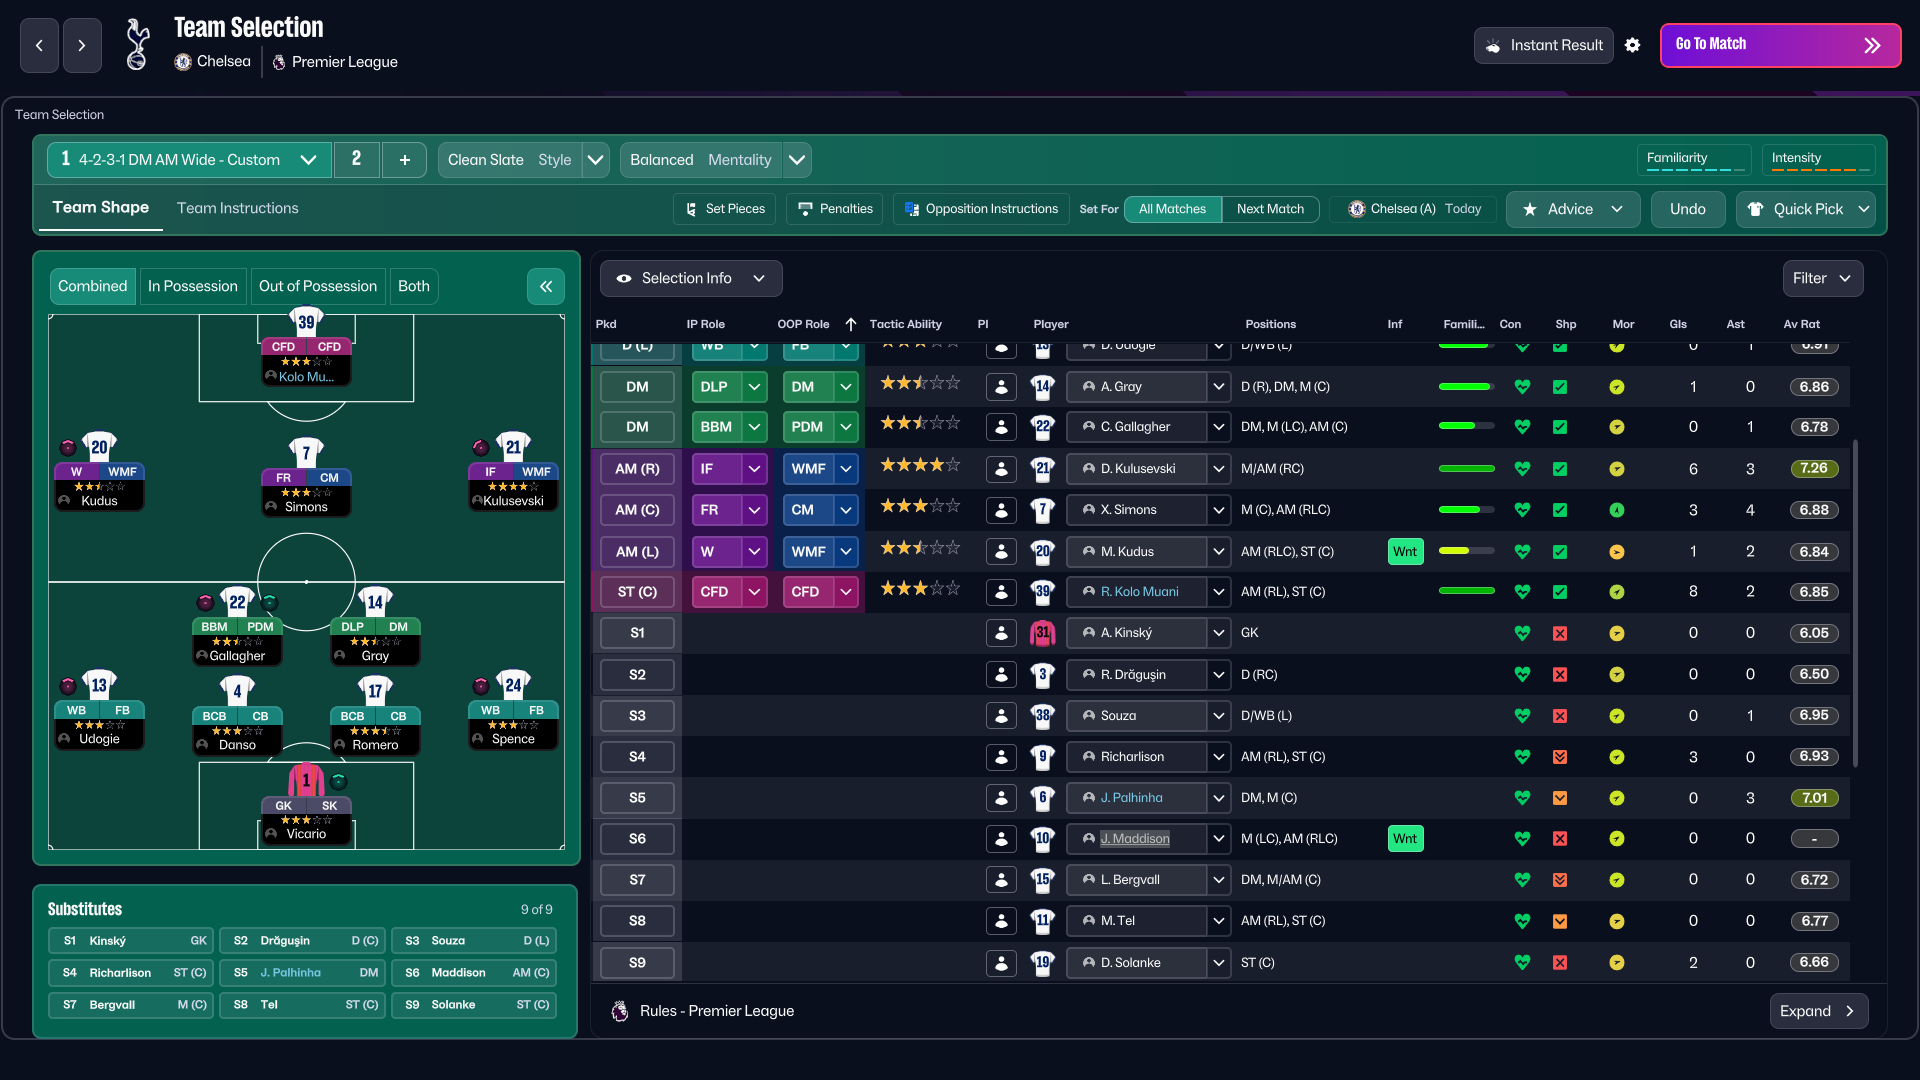Click the player instruction icon for A. Kinský
Viewport: 1920px width, 1080px height.
click(x=1001, y=633)
